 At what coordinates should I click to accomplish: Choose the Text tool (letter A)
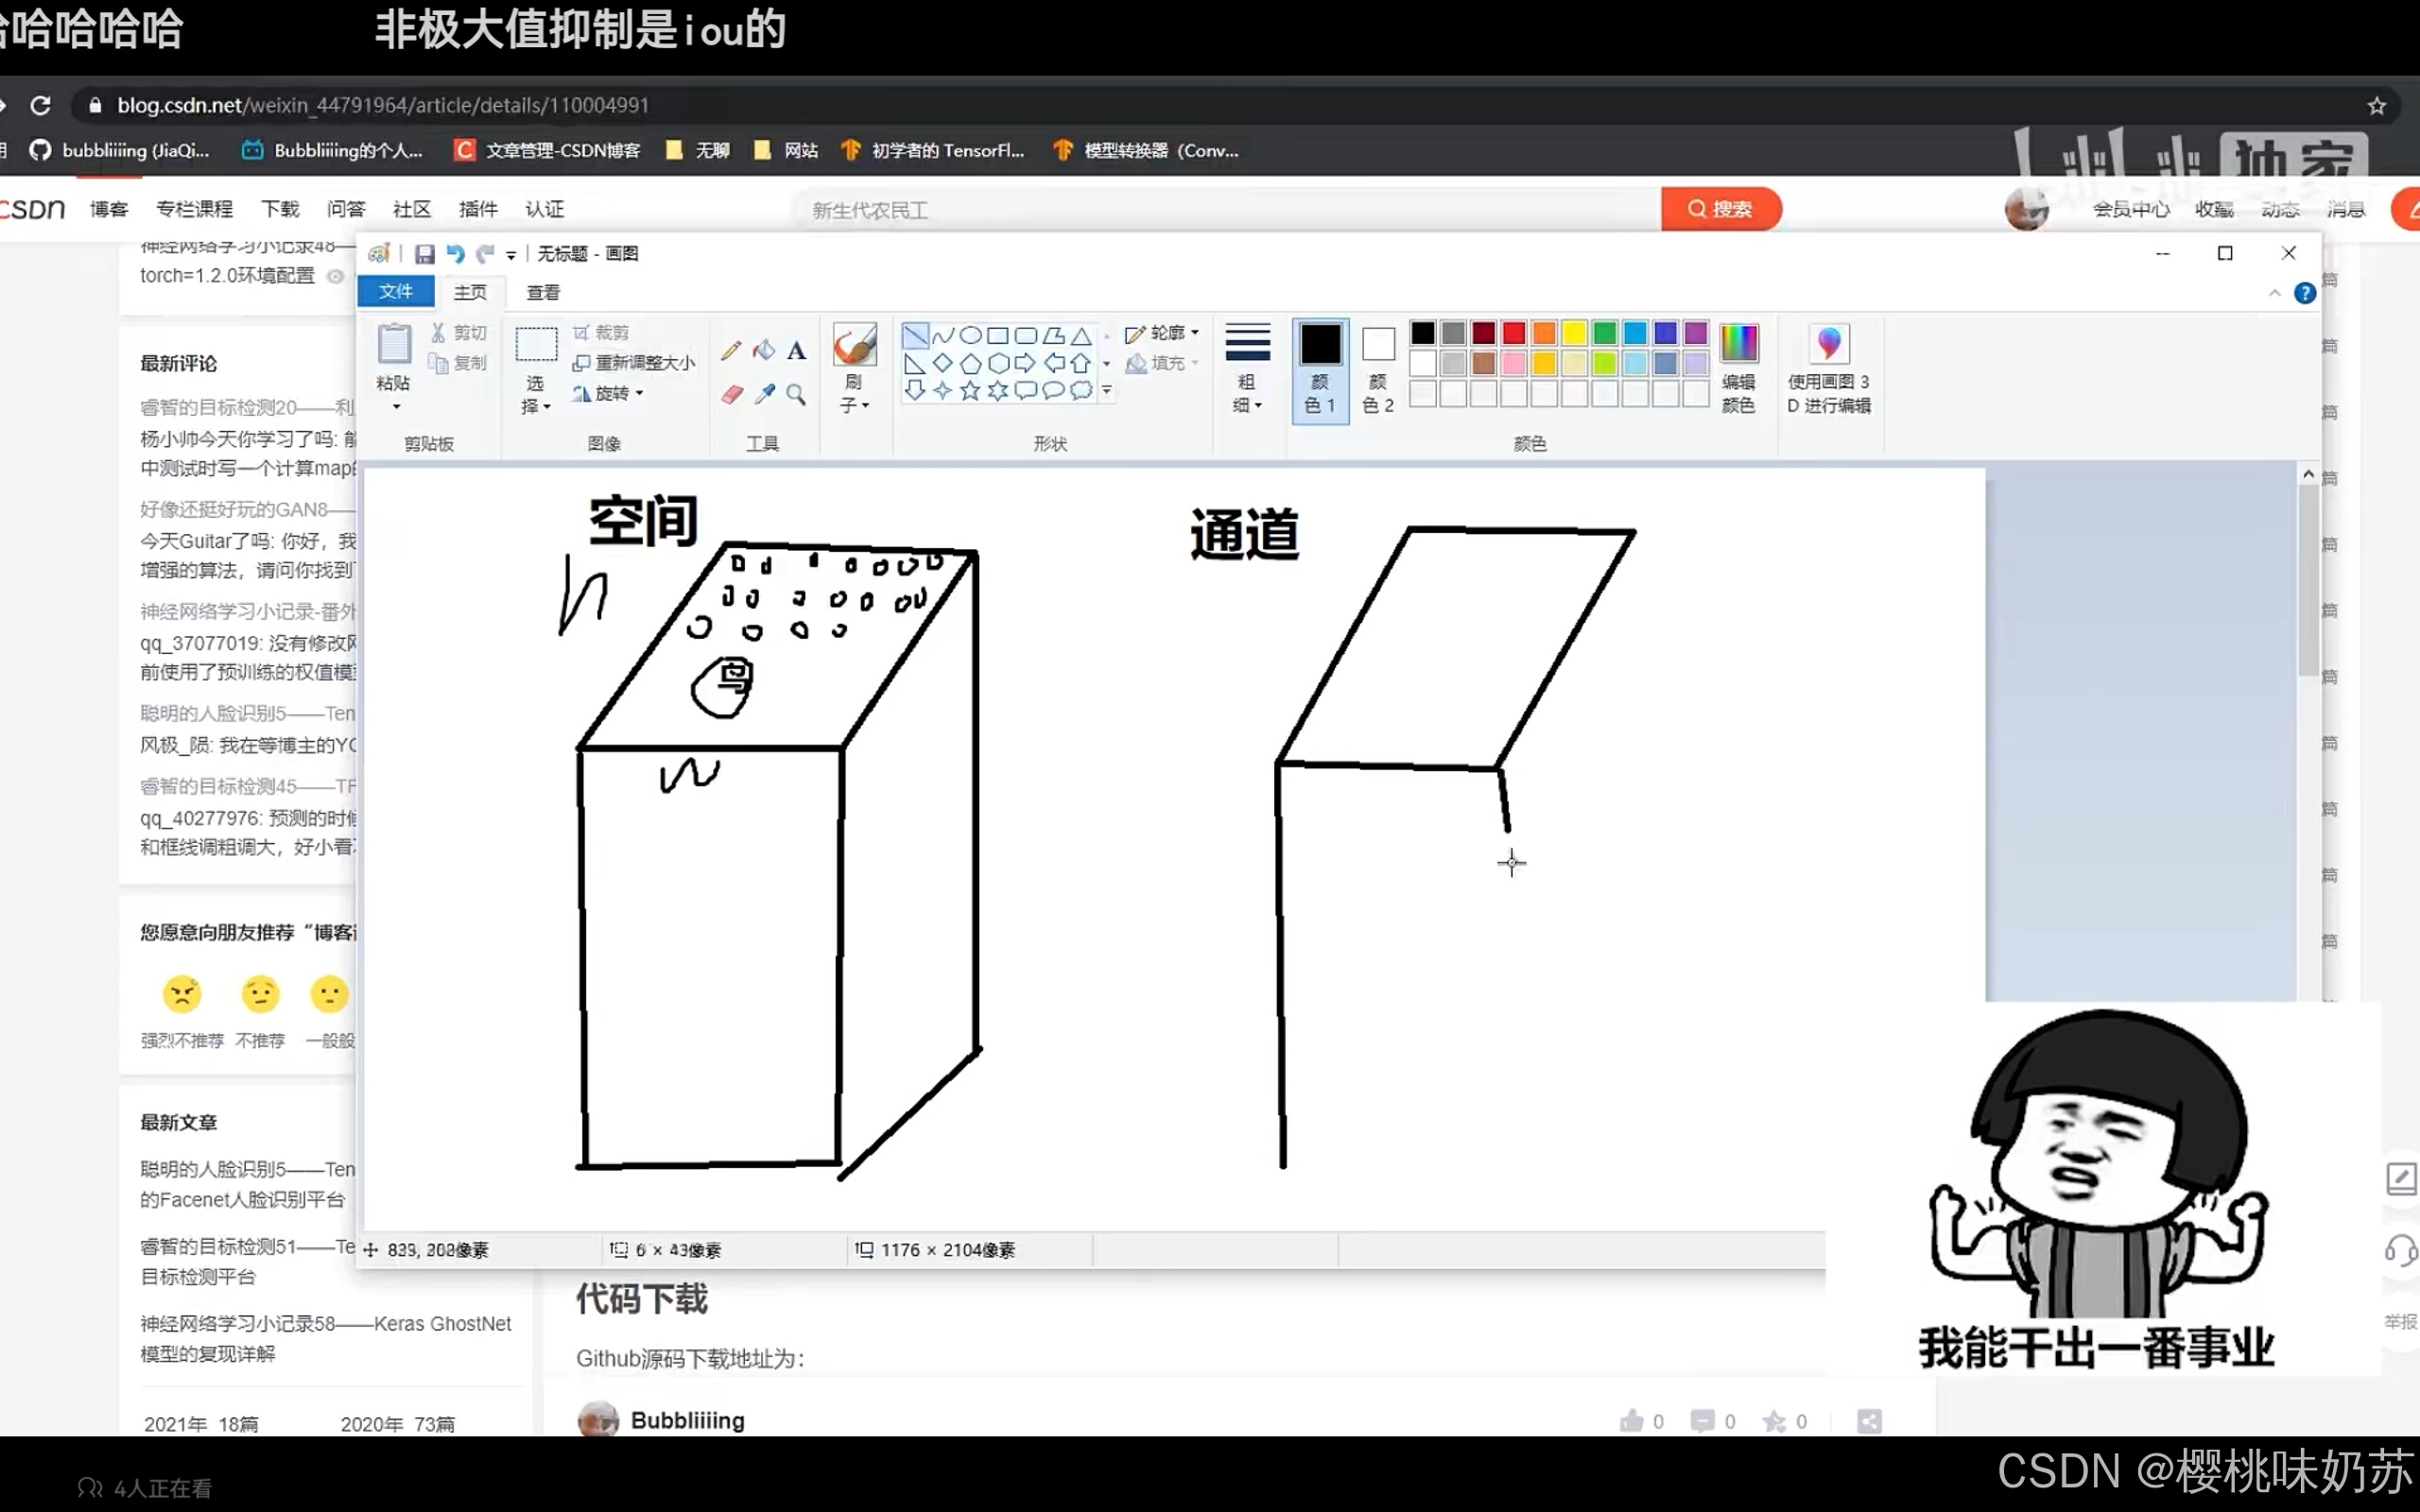pos(796,350)
